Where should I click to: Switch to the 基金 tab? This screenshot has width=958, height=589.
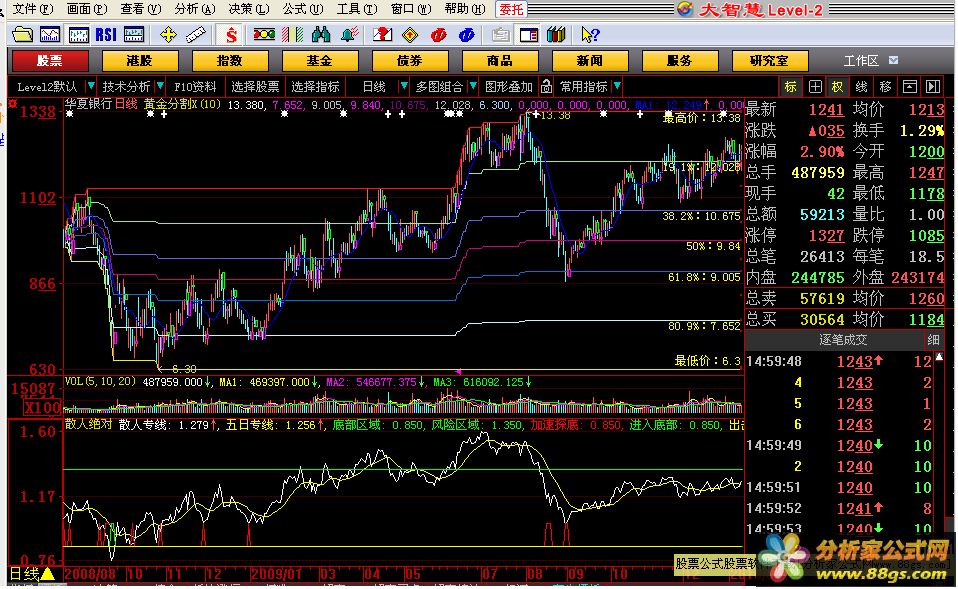(320, 60)
